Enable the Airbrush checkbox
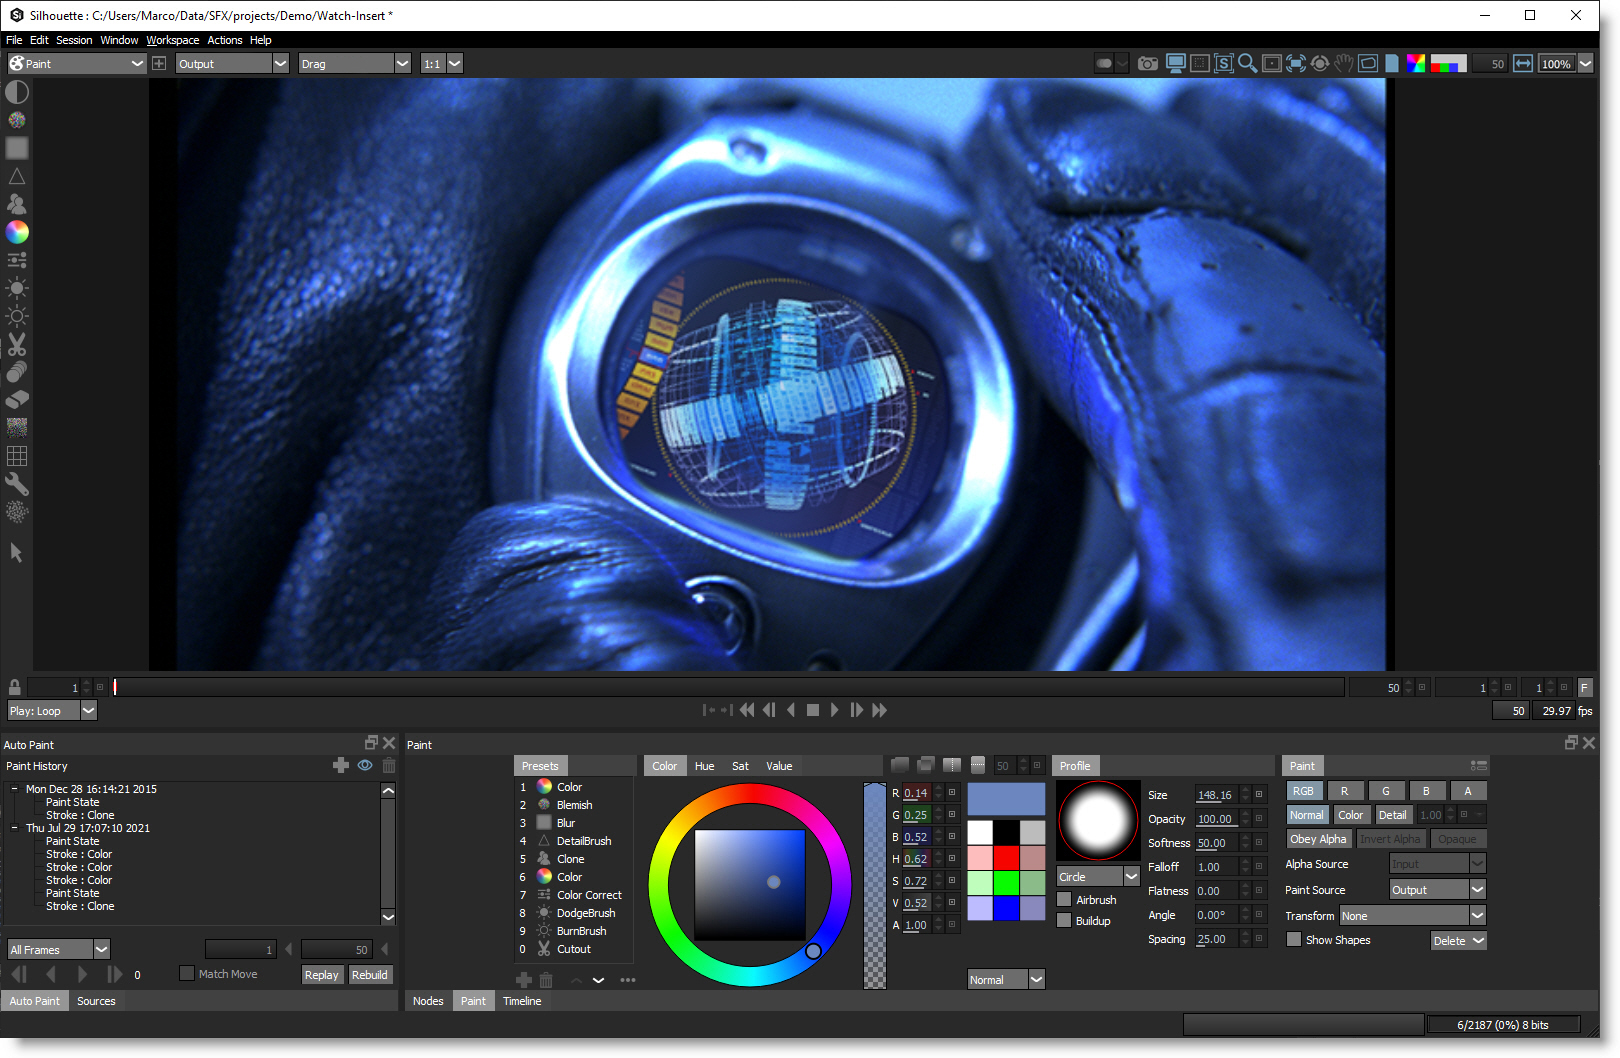 pyautogui.click(x=1065, y=900)
